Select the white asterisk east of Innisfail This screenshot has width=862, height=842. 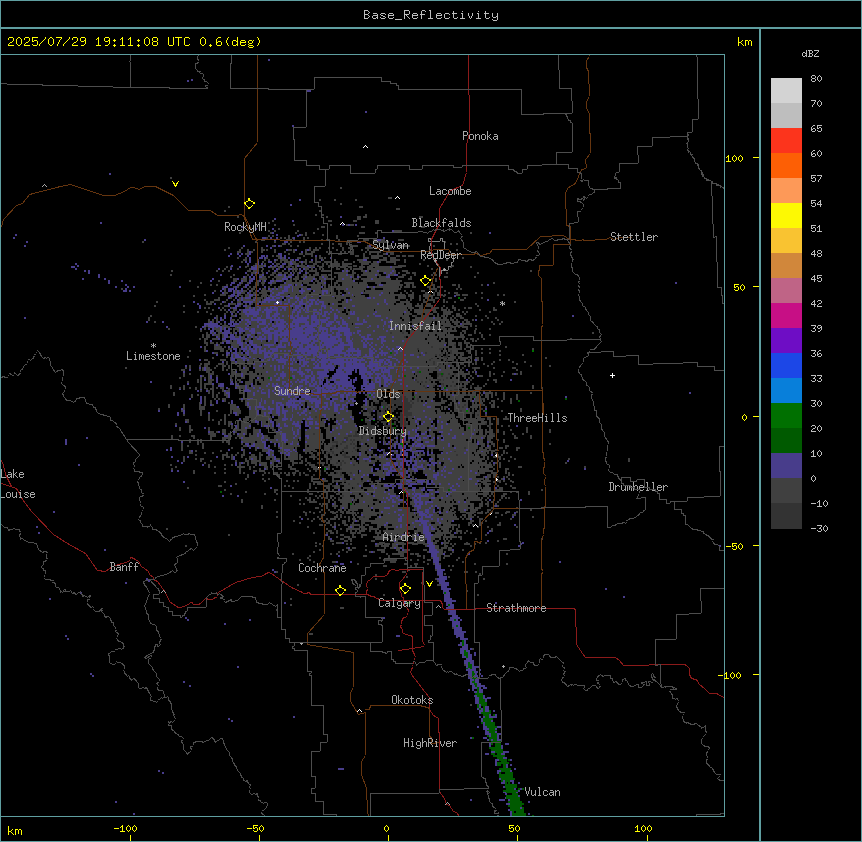[502, 304]
